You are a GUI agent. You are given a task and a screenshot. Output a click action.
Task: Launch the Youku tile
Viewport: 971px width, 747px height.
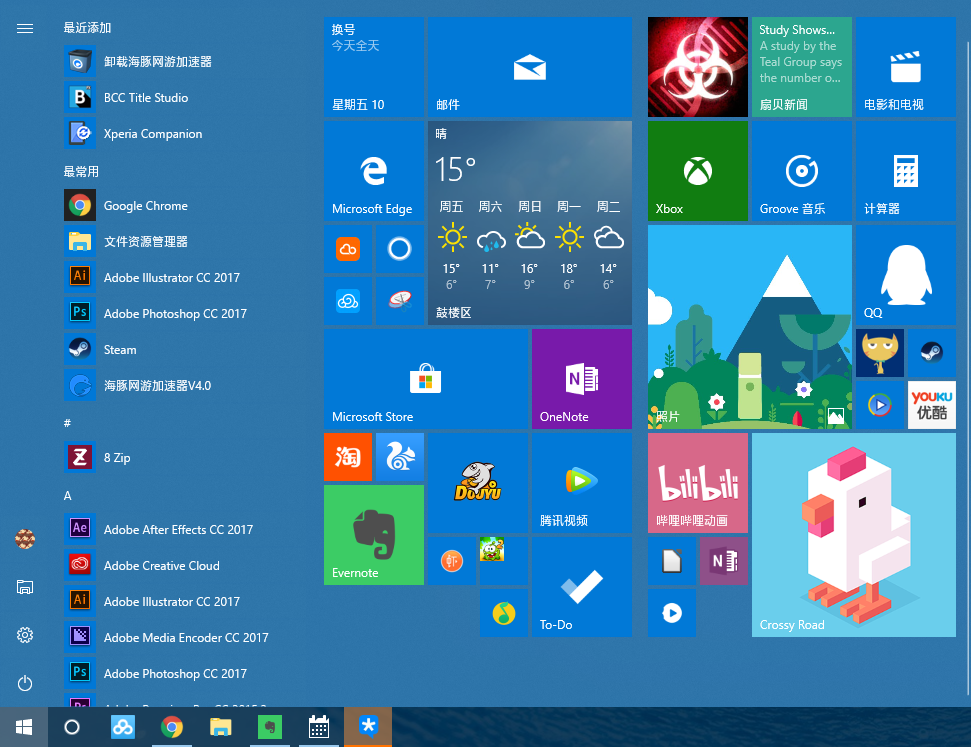tap(931, 405)
